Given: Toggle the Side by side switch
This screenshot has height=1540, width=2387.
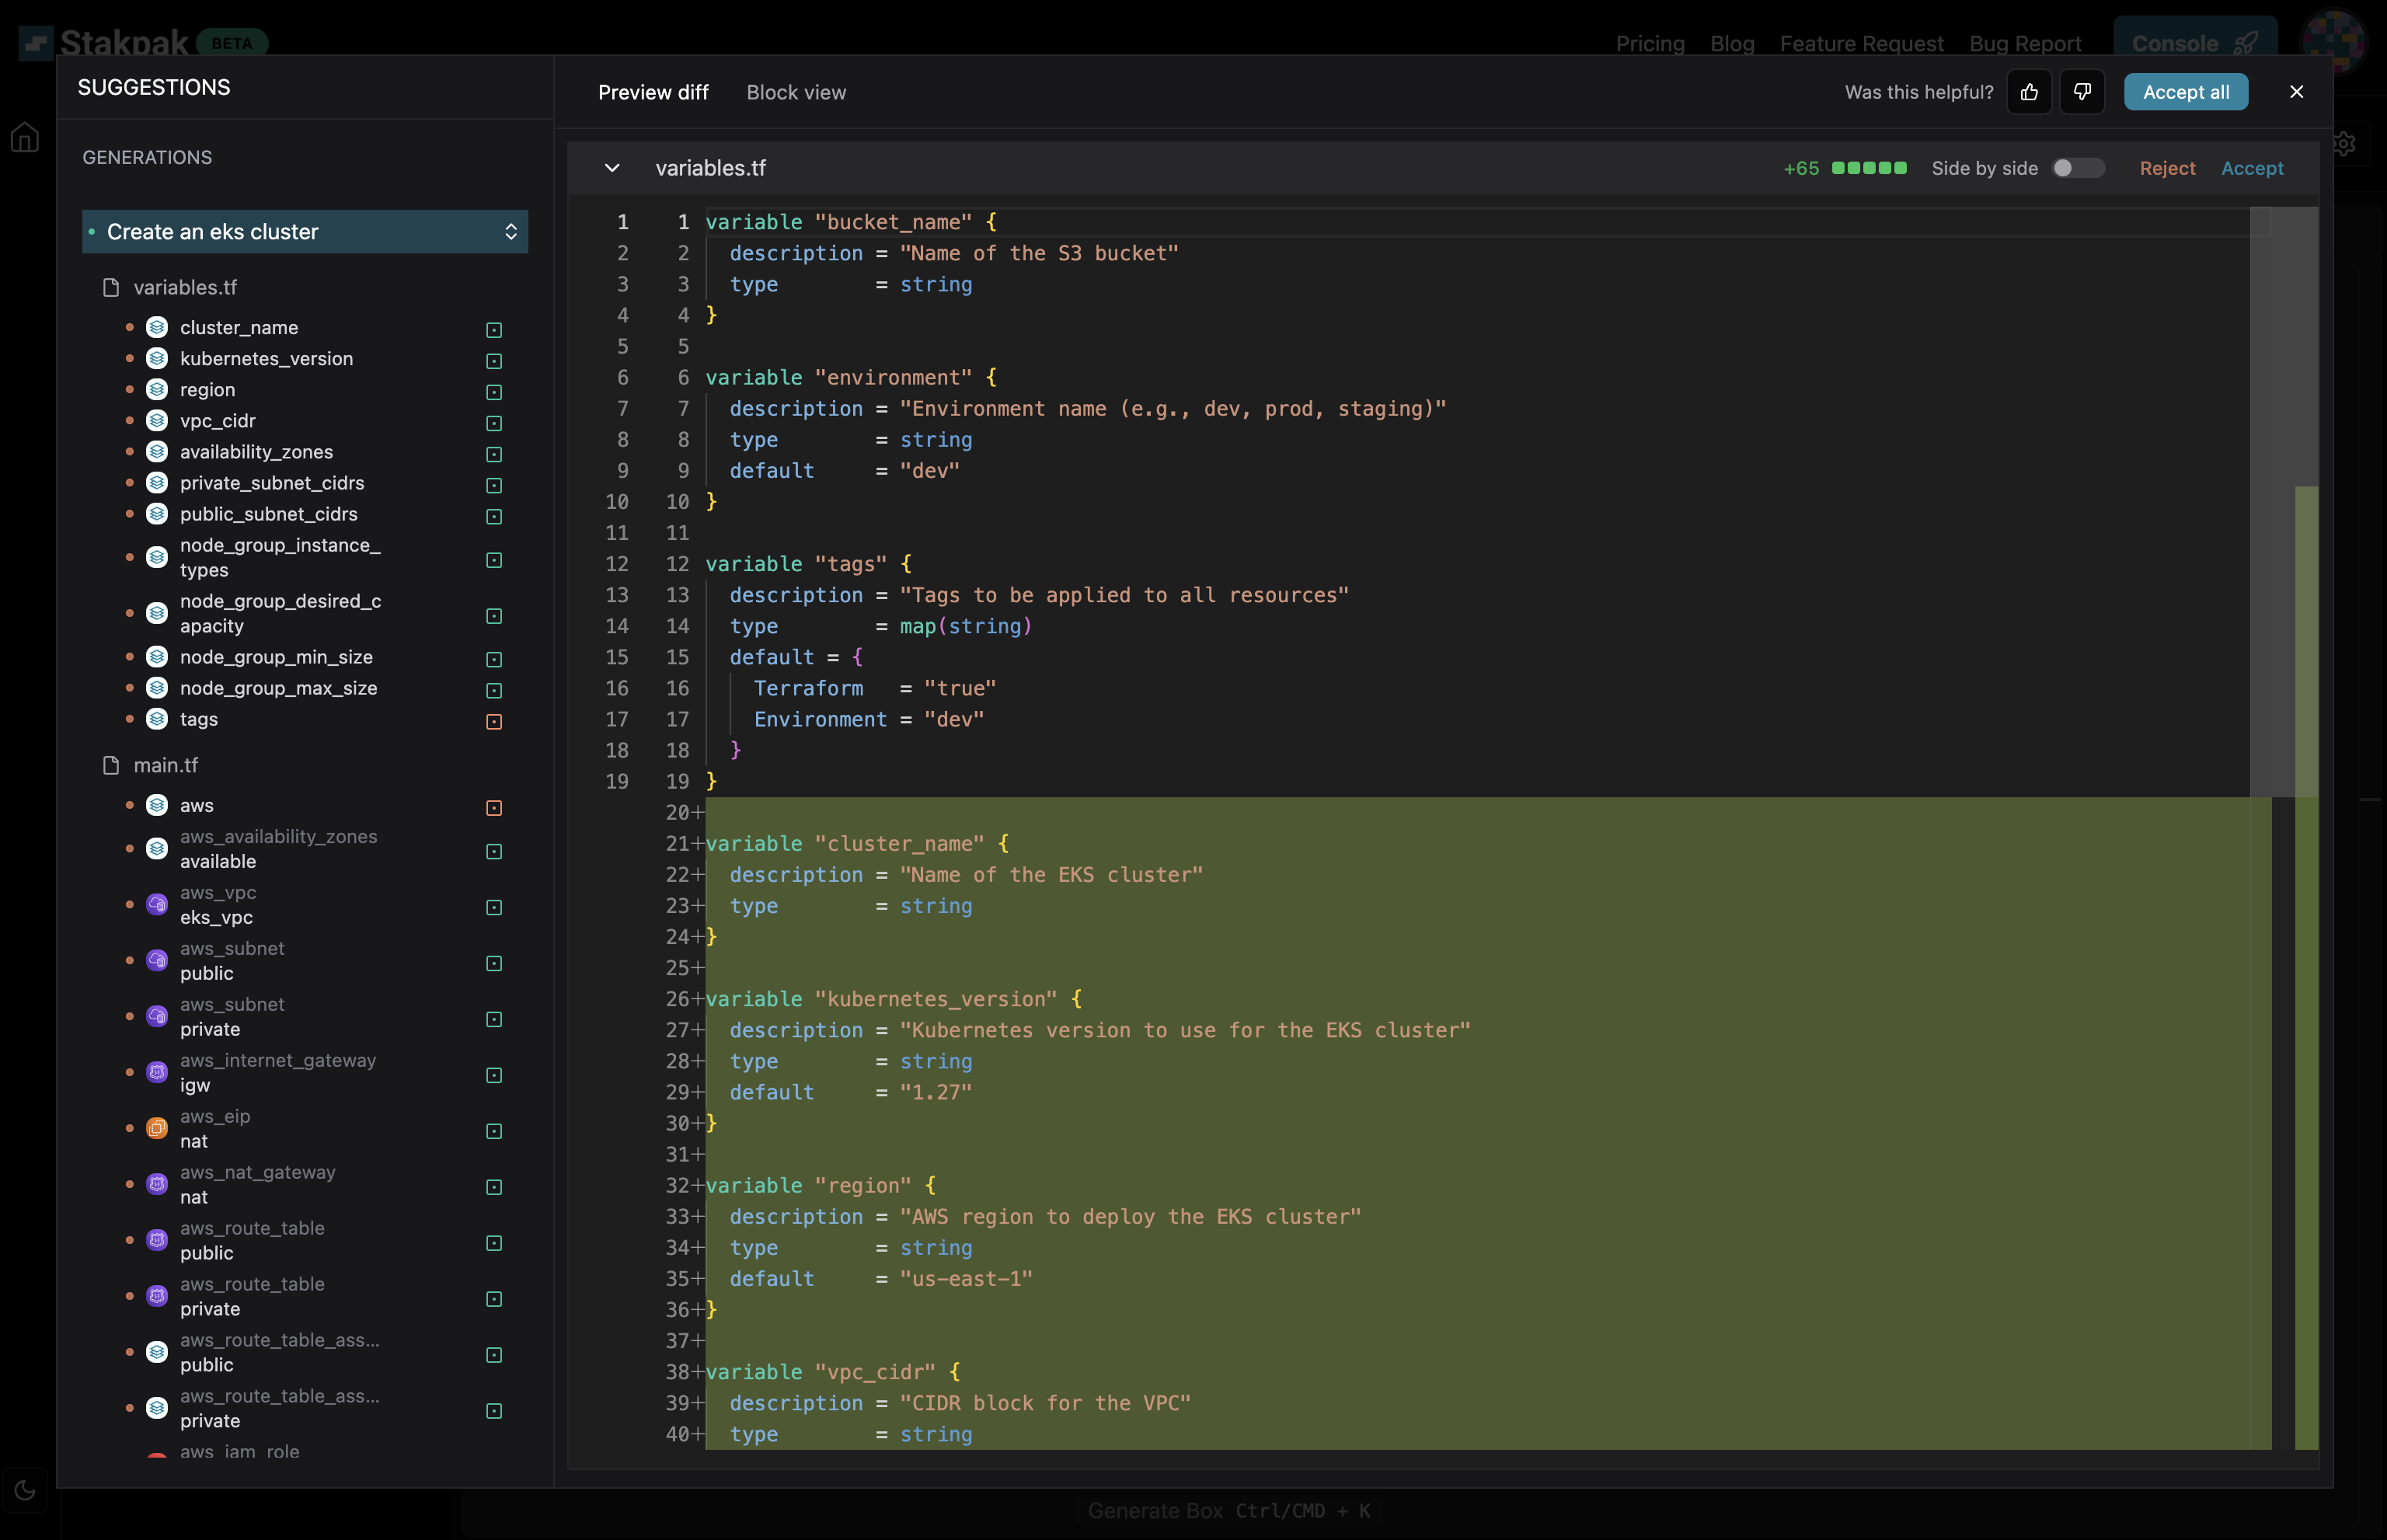Looking at the screenshot, I should pos(2078,168).
